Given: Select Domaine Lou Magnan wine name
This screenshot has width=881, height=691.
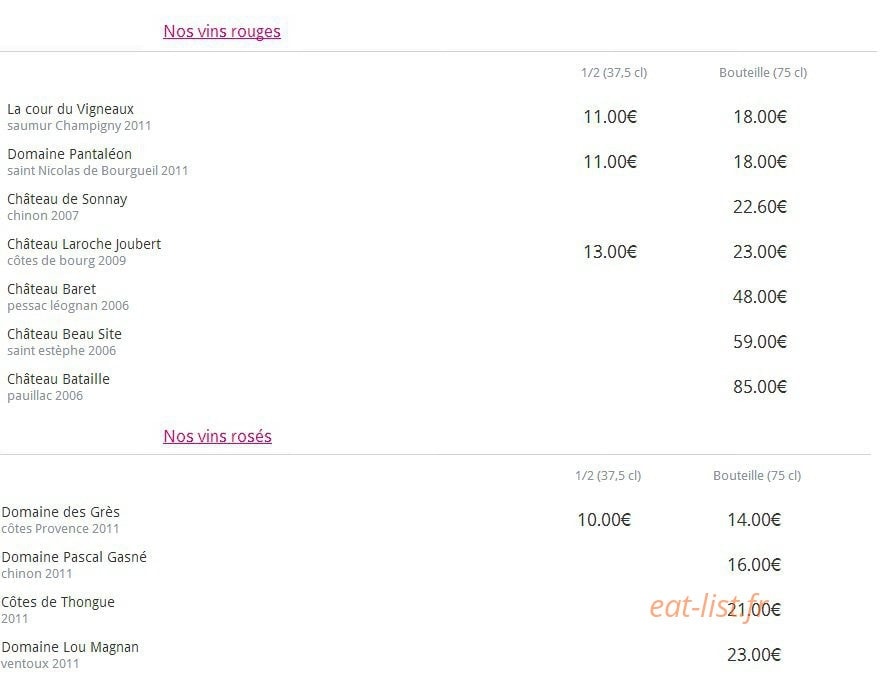Looking at the screenshot, I should click(x=70, y=647).
